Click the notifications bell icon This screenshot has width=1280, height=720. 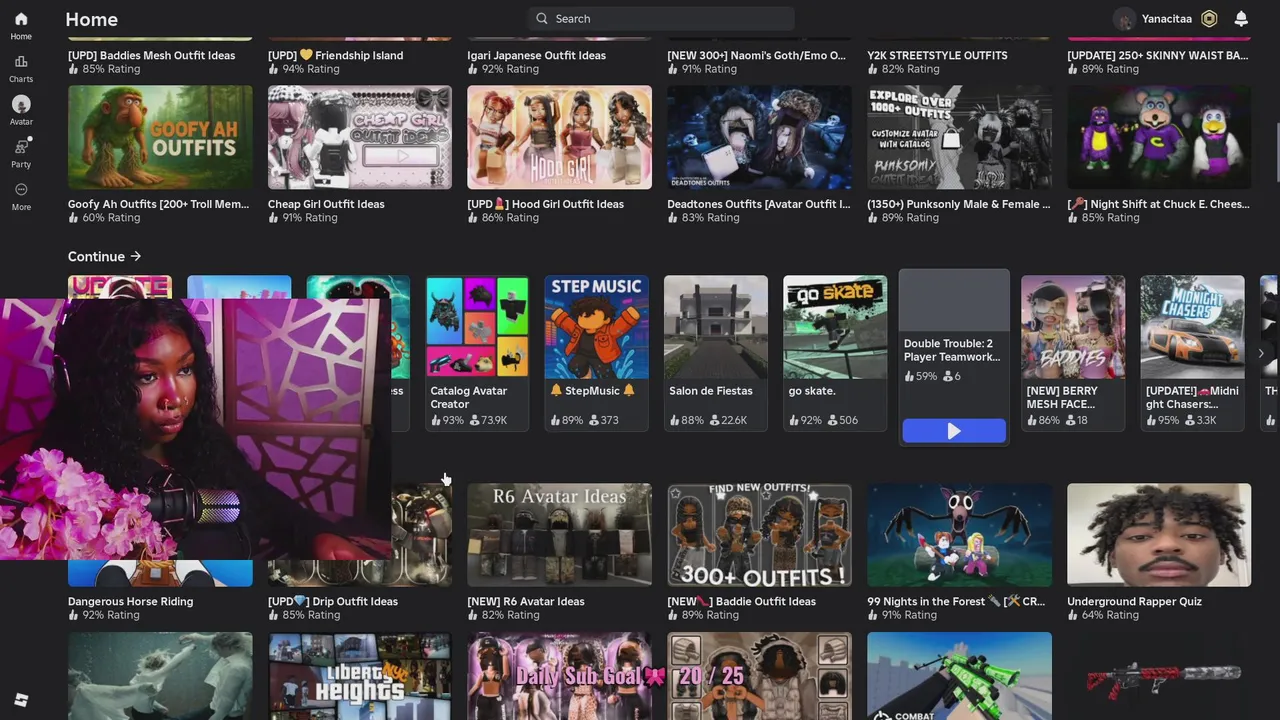(x=1241, y=19)
